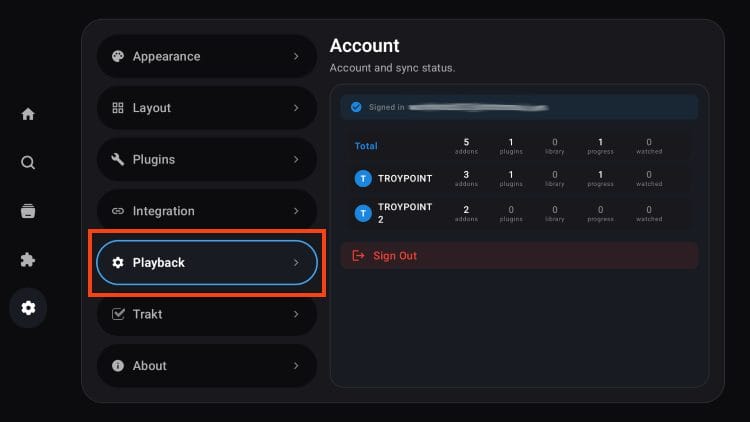Click the Signed in checkmark badge
The width and height of the screenshot is (750, 422).
click(x=356, y=107)
